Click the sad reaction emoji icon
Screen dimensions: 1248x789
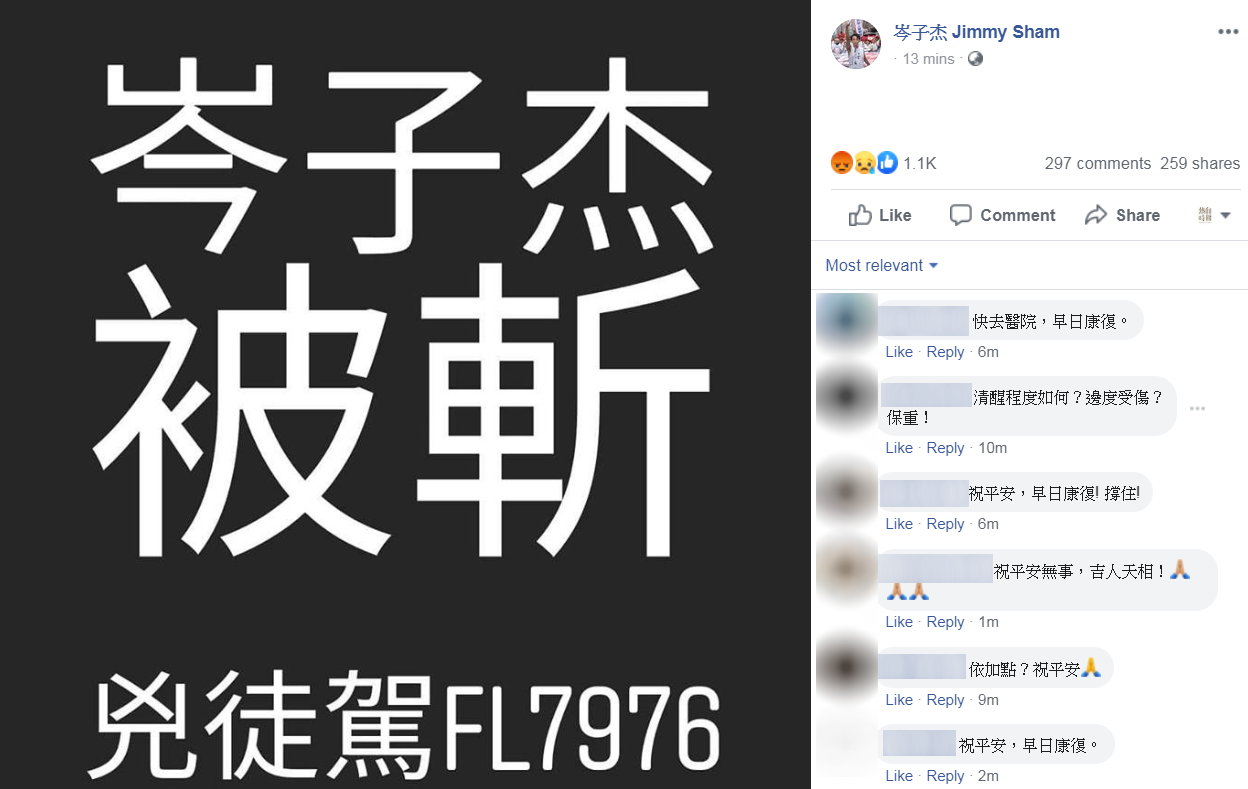[864, 163]
